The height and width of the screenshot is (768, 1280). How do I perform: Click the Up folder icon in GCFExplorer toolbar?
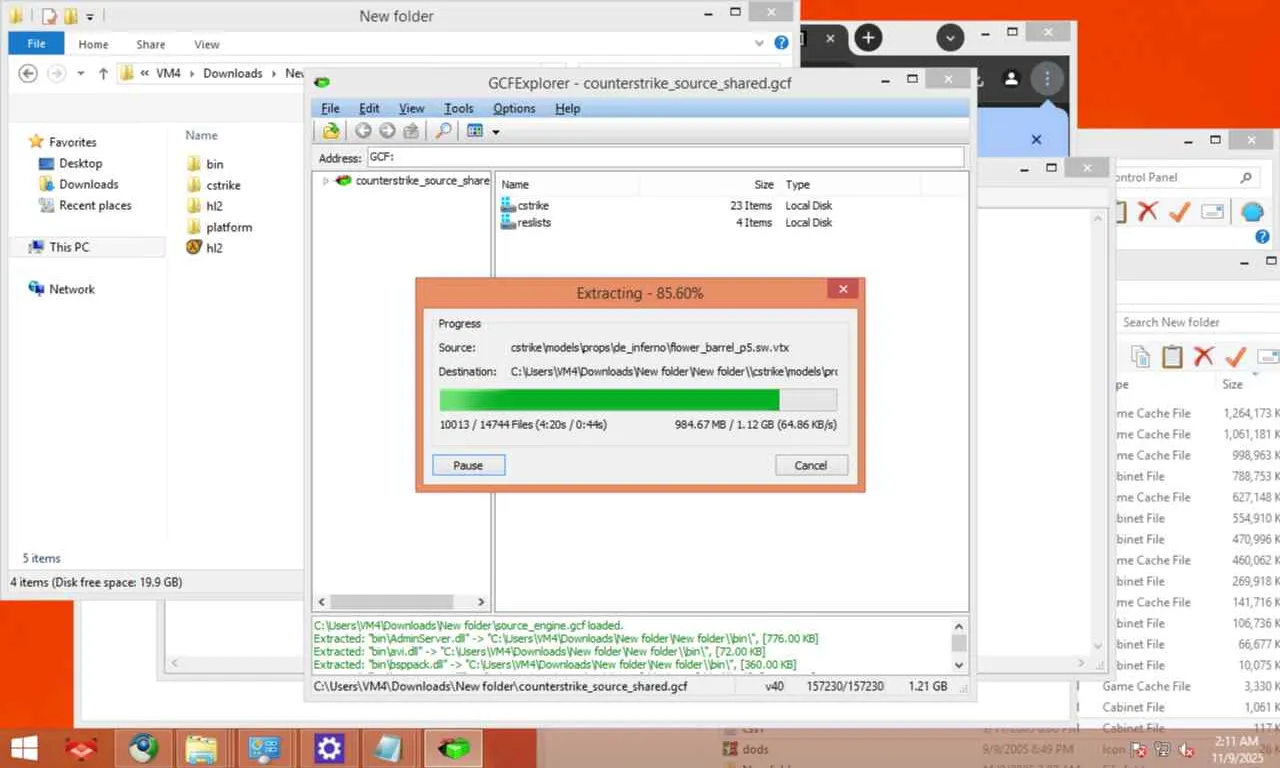click(411, 131)
